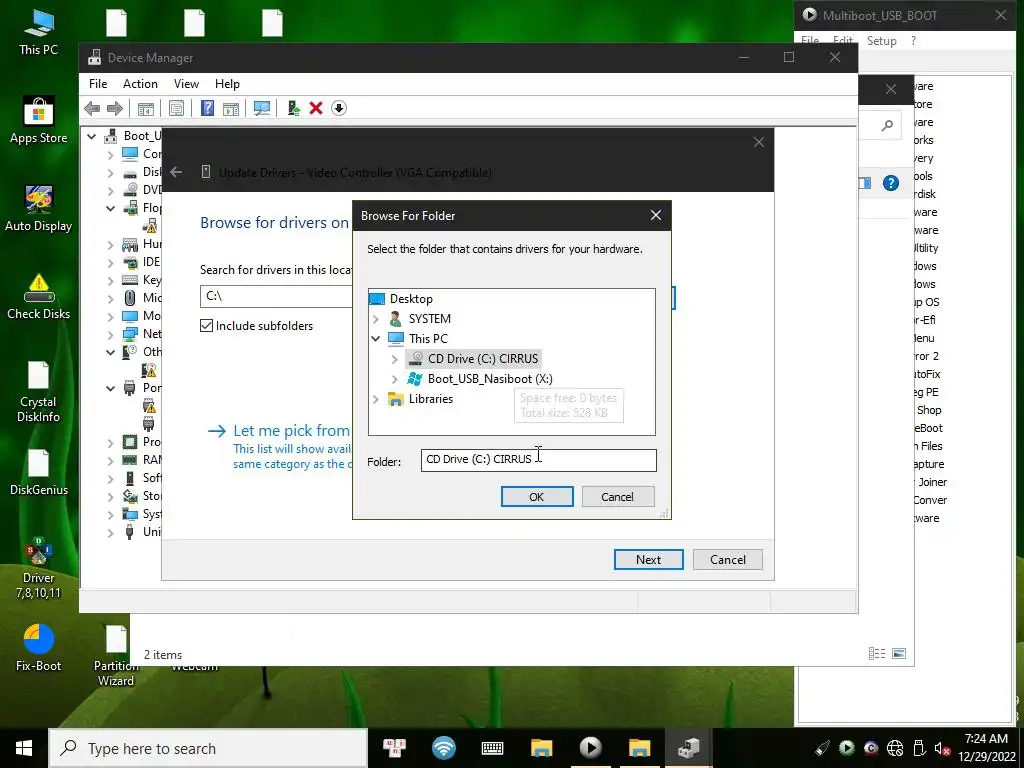Click the media player play icon on taskbar
Screen dimensions: 1024x768
(590, 748)
